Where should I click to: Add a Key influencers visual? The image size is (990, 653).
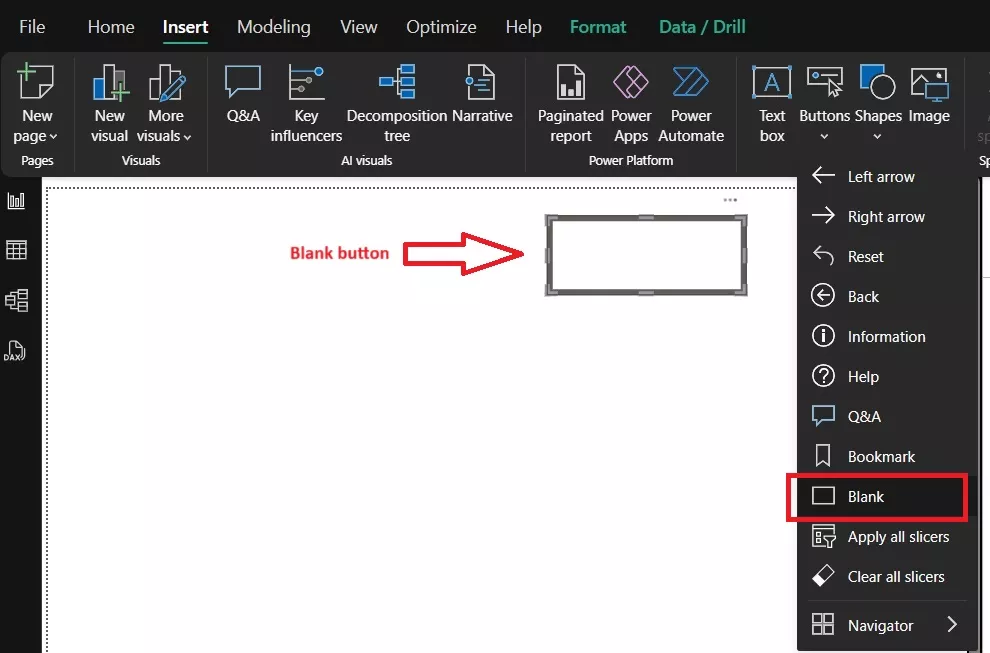(305, 100)
